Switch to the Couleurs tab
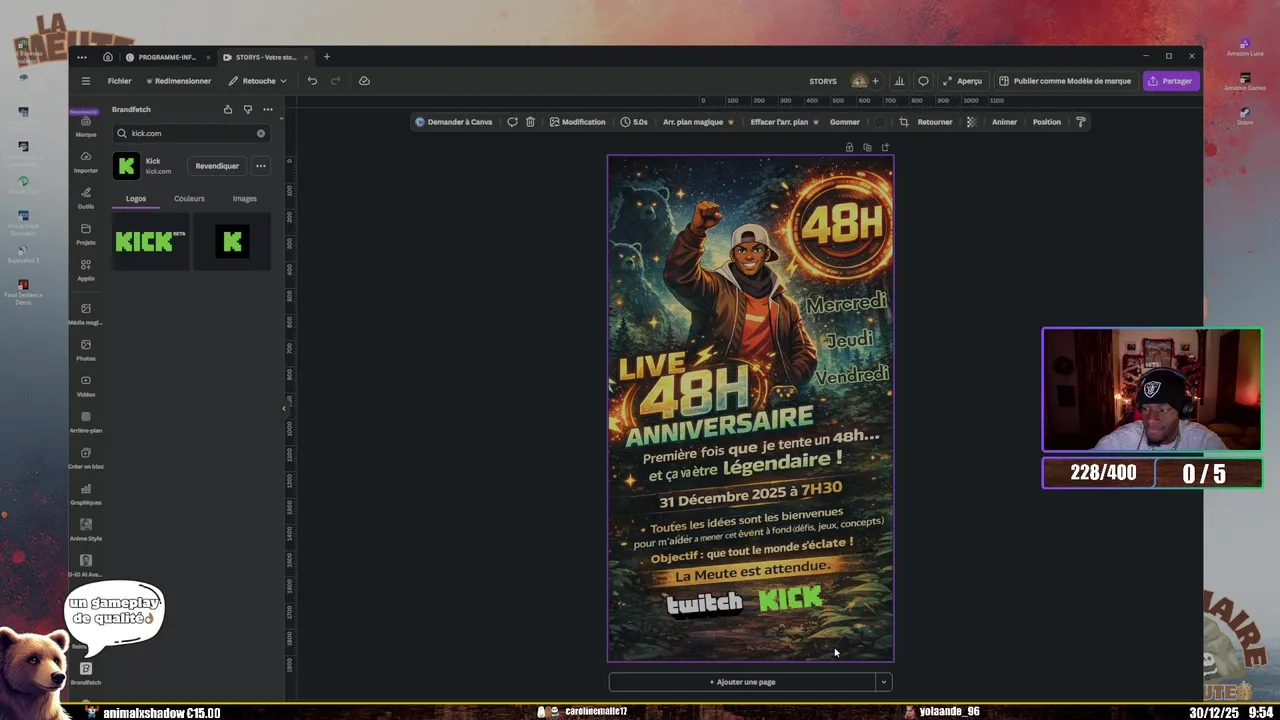This screenshot has height=720, width=1280. [x=189, y=198]
